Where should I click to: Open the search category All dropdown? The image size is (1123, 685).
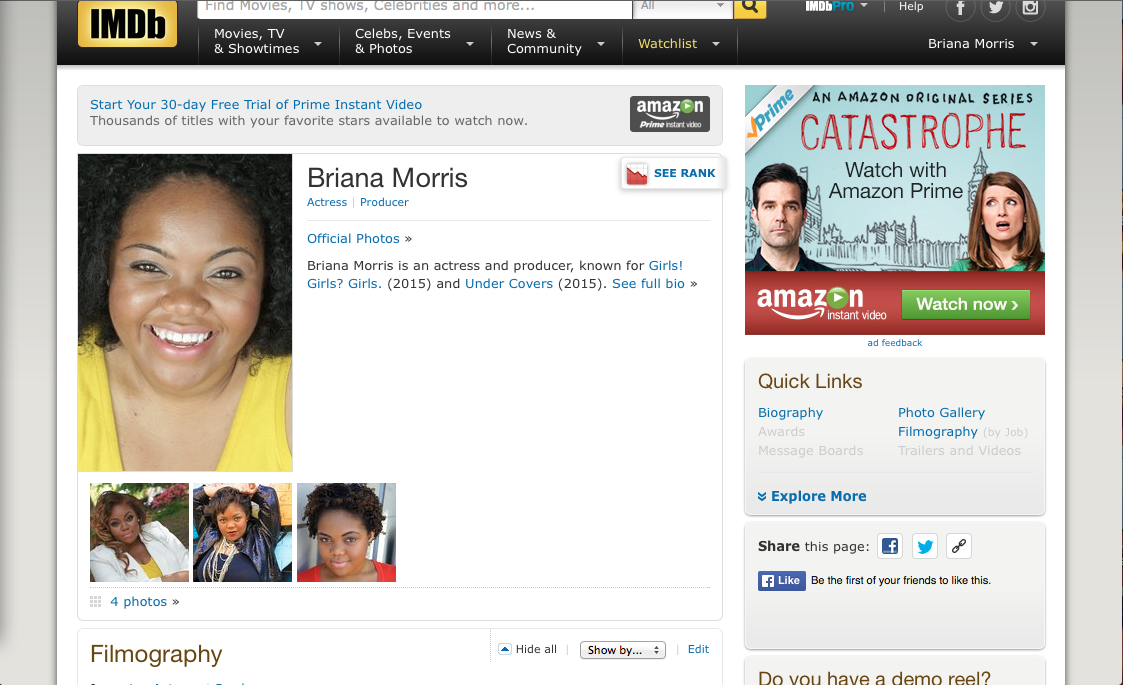[684, 7]
